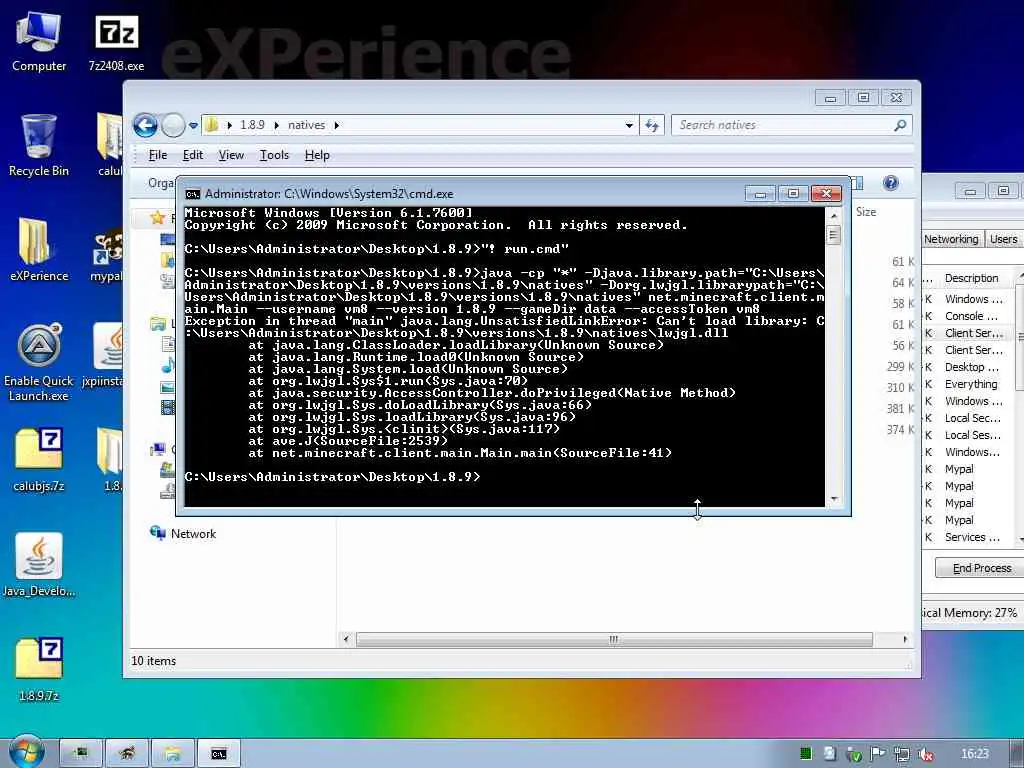
Task: Click scroll up arrow in cmd window
Action: pos(834,215)
